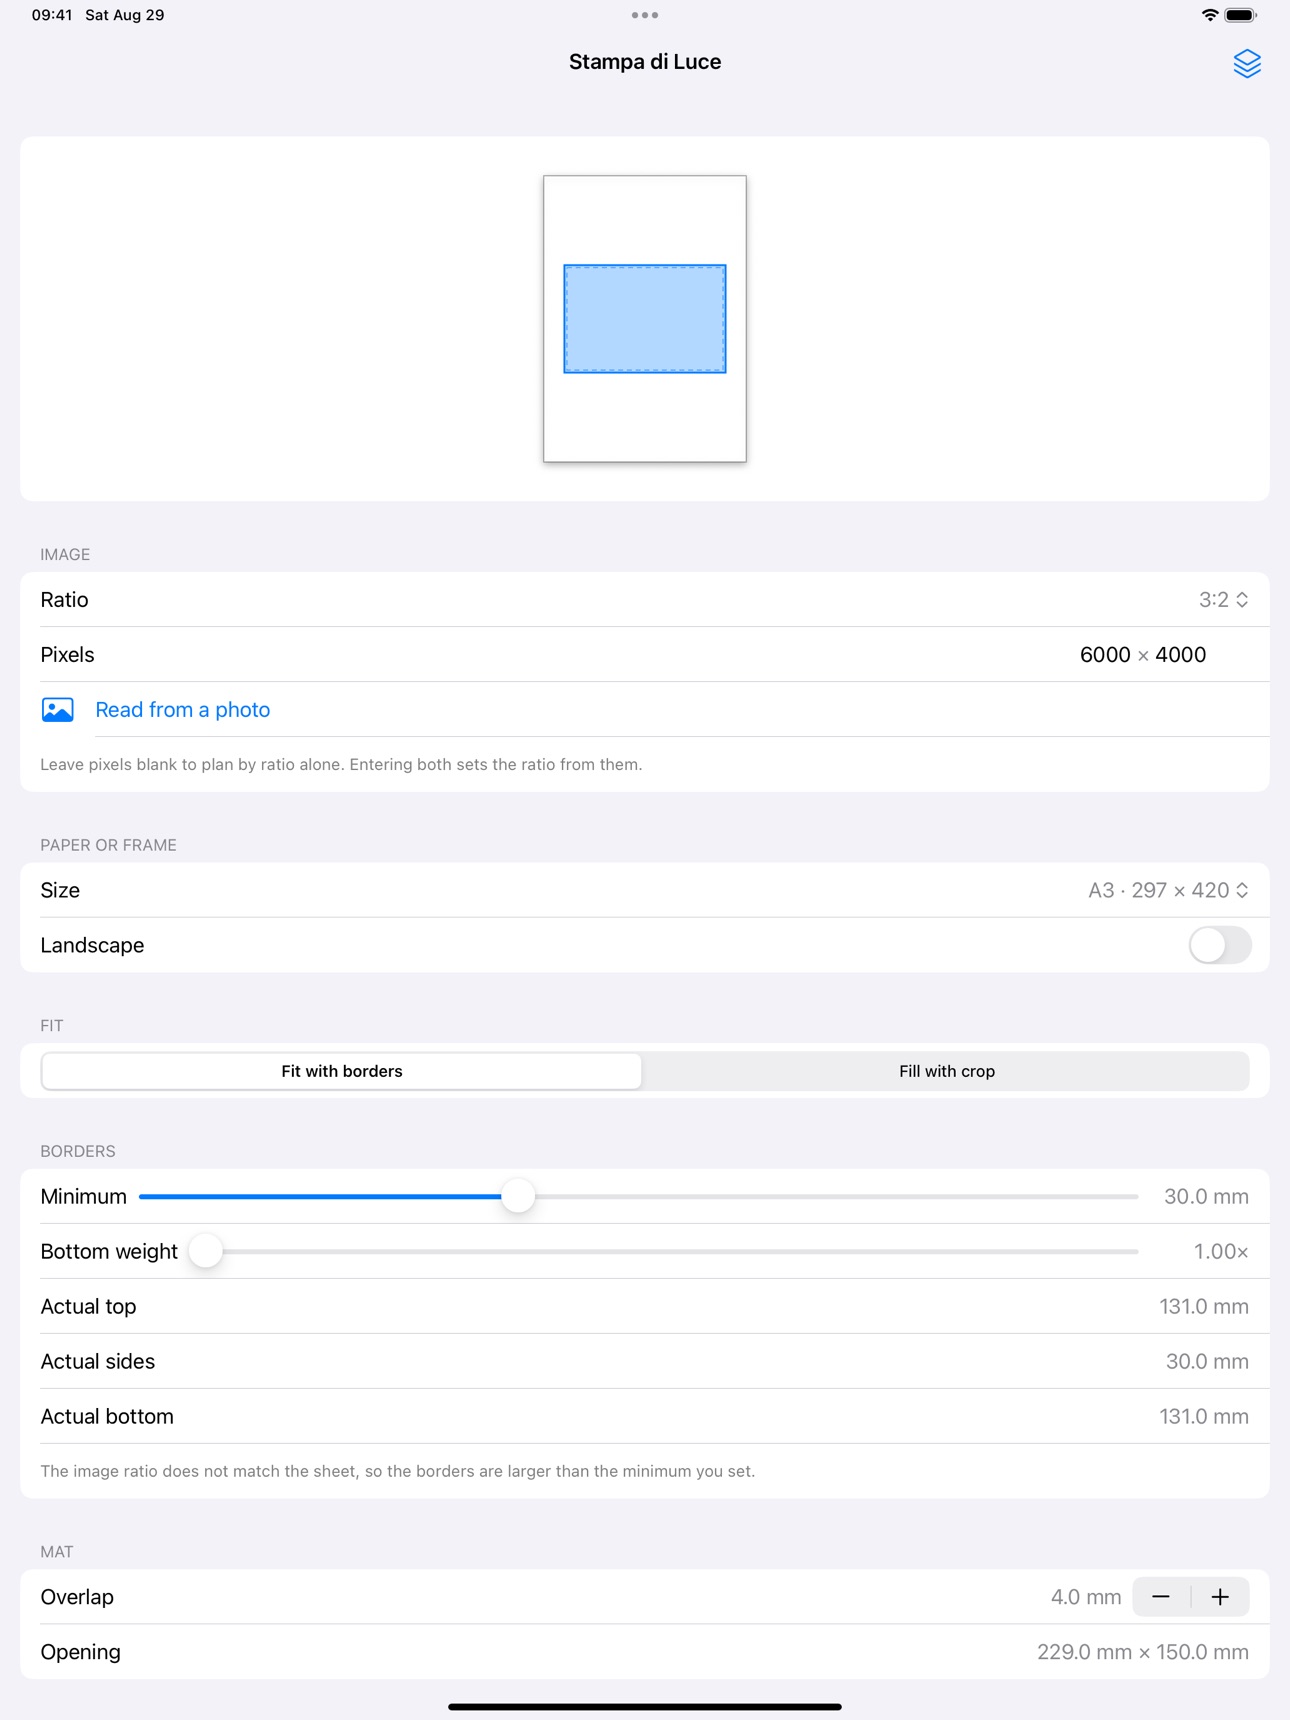
Task: Toggle the Landscape switch
Action: [x=1219, y=945]
